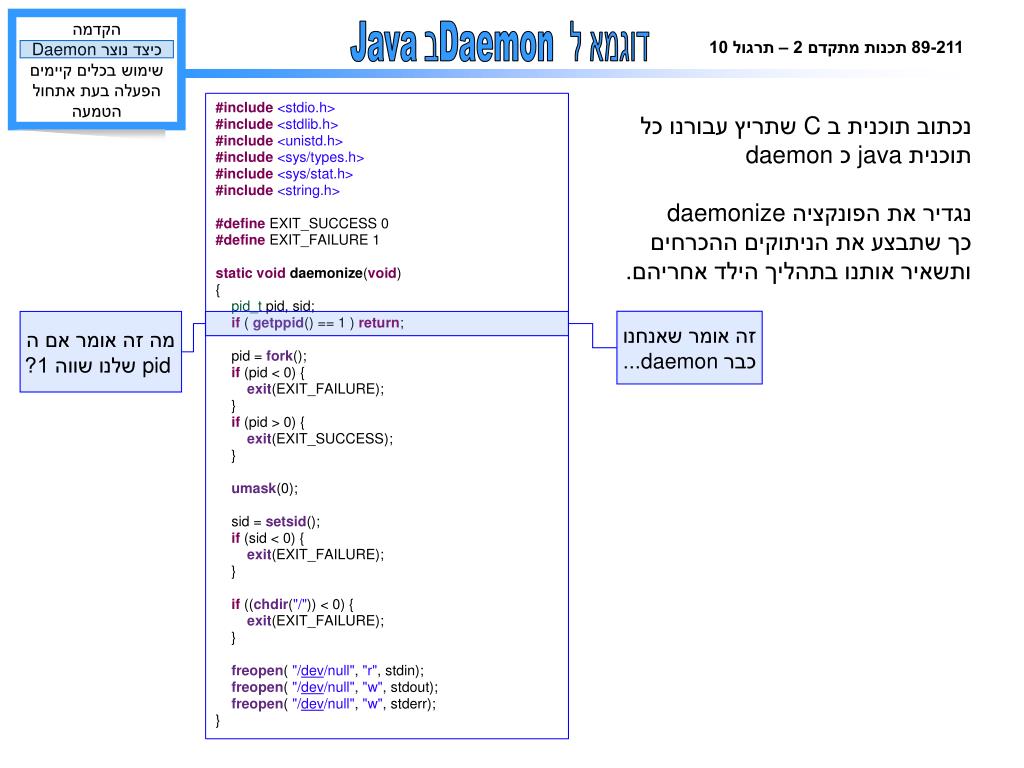Open 'שימוש בכלים קיימים' navigation entry

click(97, 70)
